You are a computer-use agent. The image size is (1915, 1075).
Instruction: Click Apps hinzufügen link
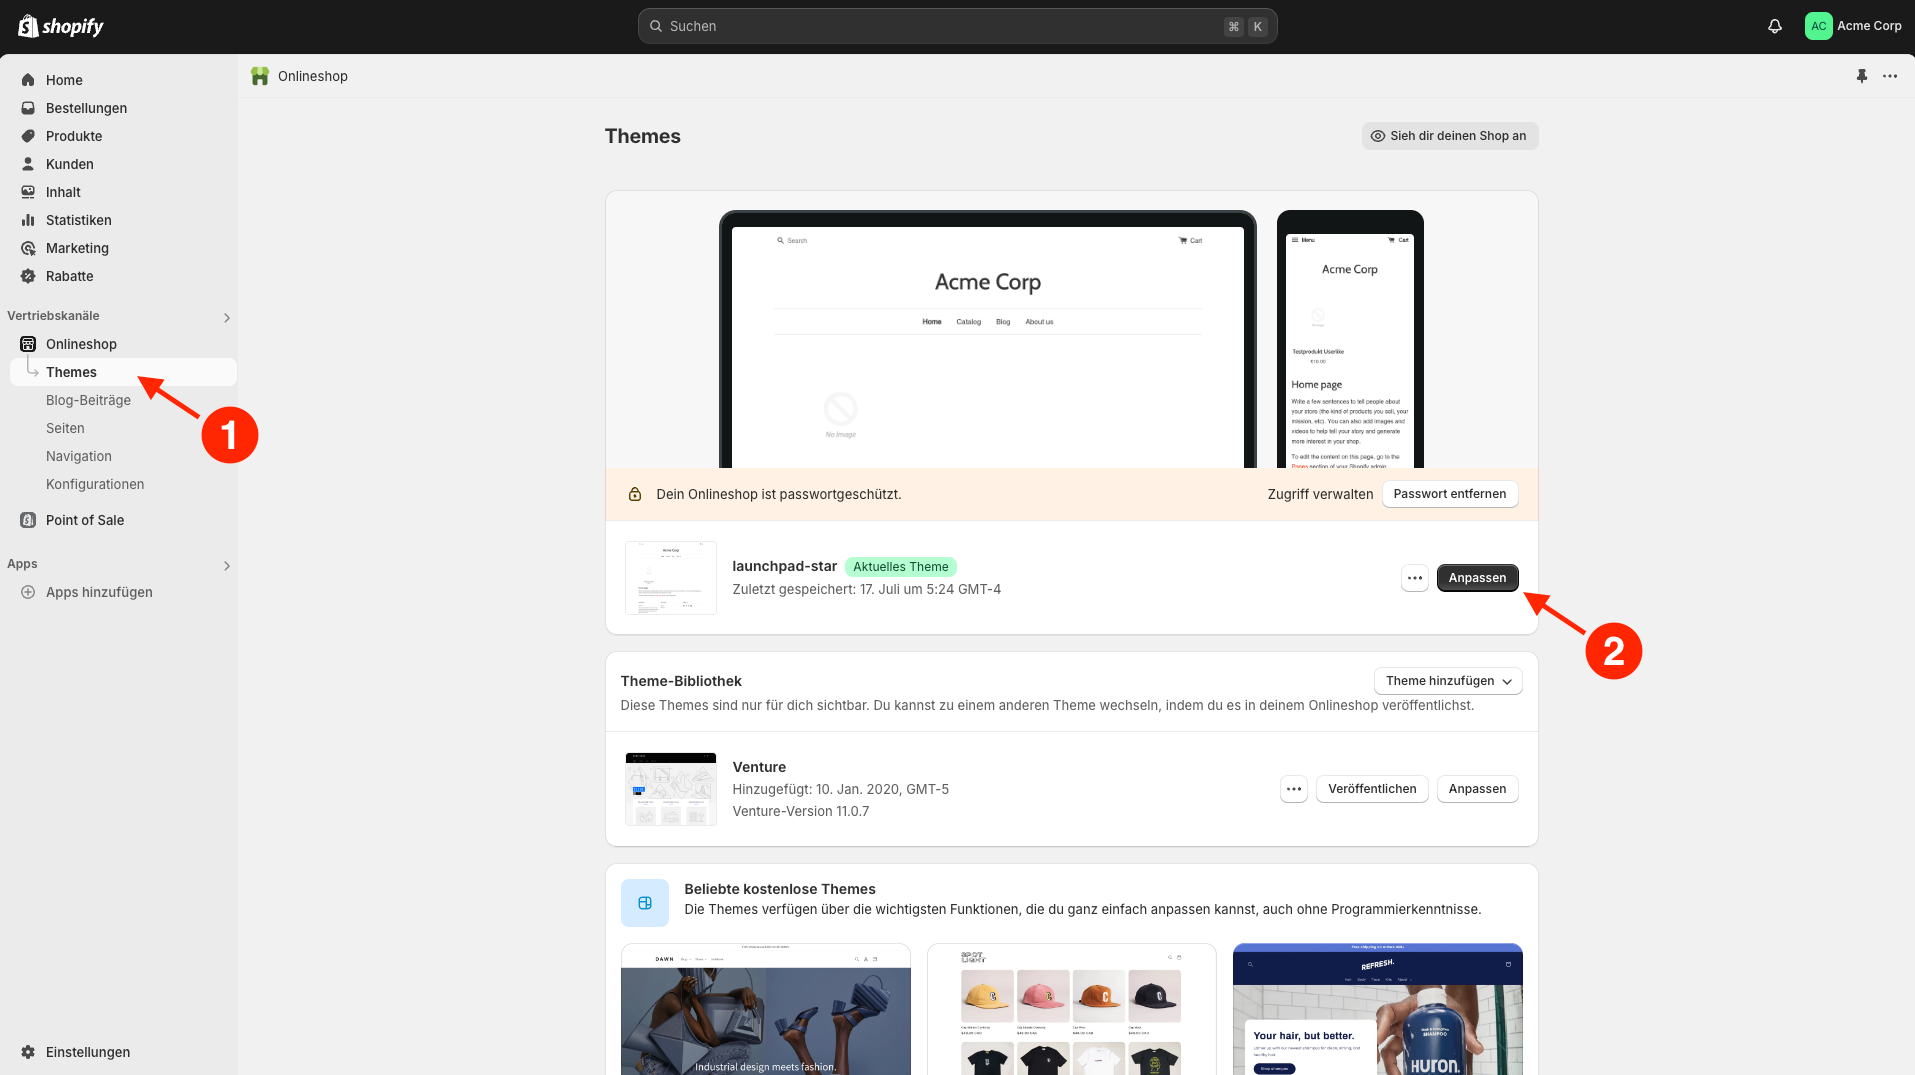[99, 592]
